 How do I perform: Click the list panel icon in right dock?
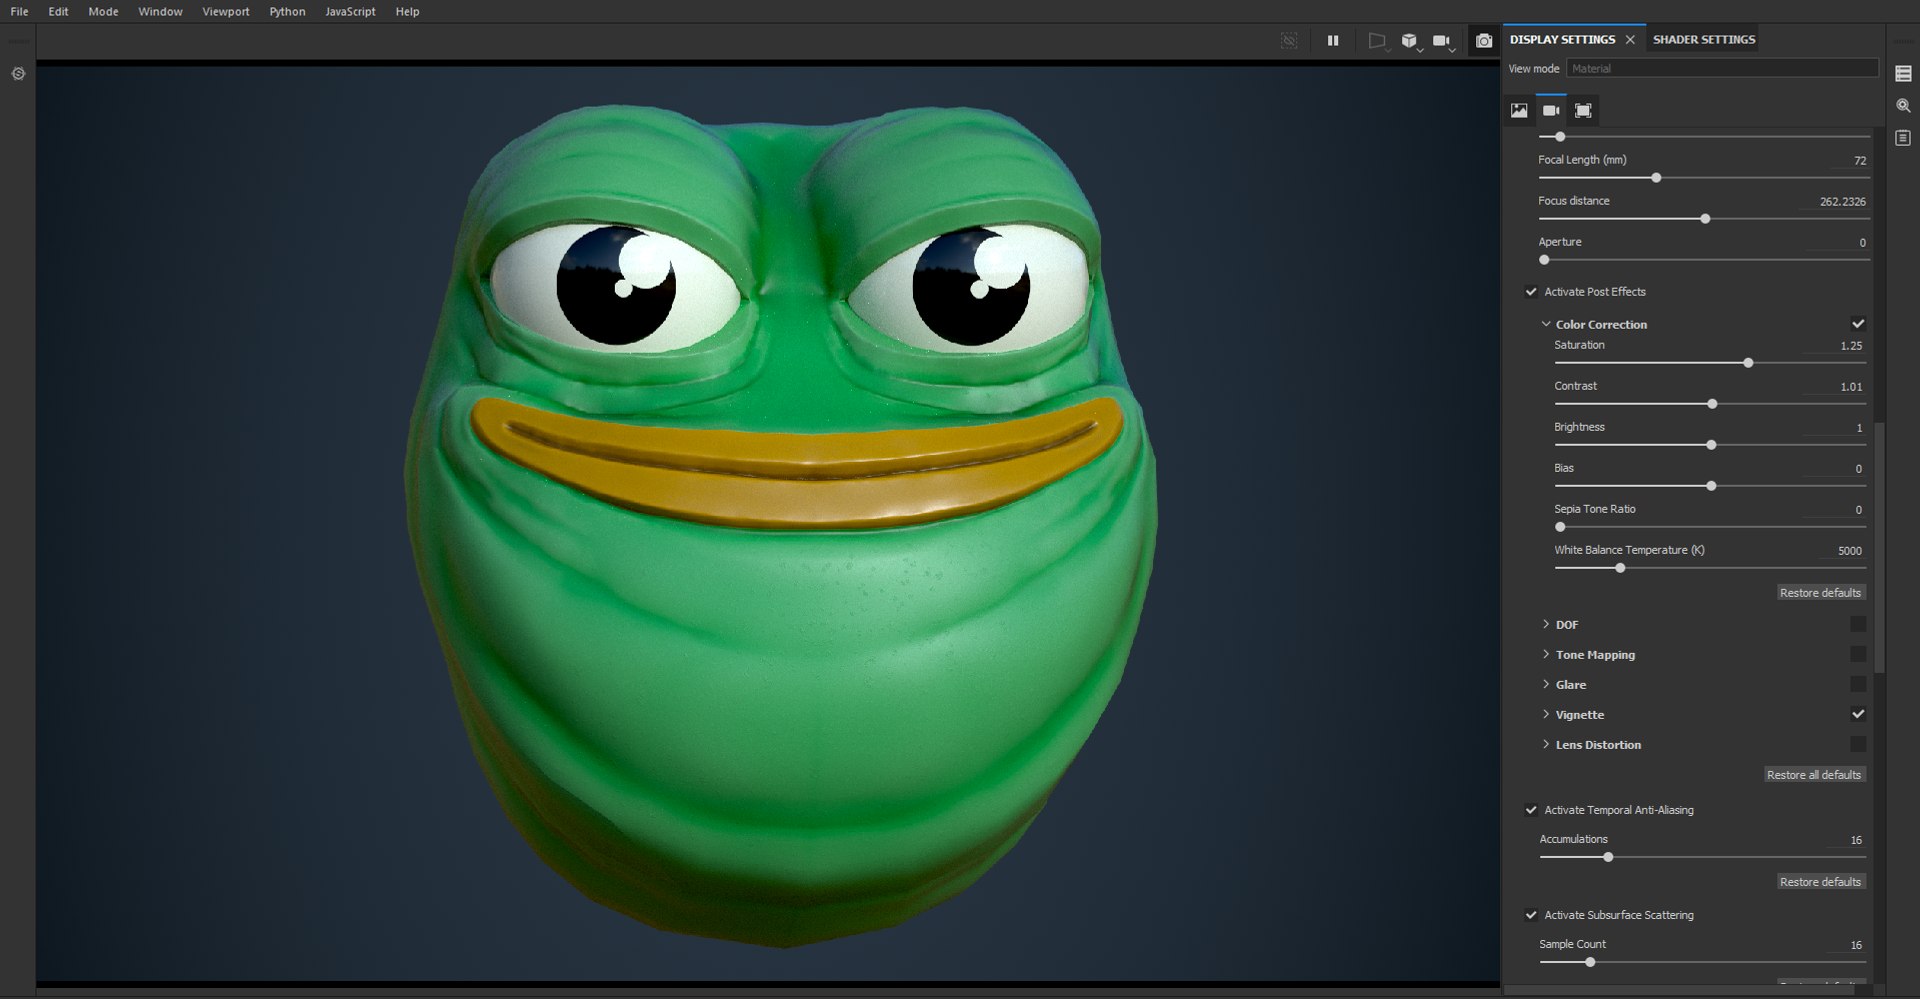click(x=1903, y=74)
